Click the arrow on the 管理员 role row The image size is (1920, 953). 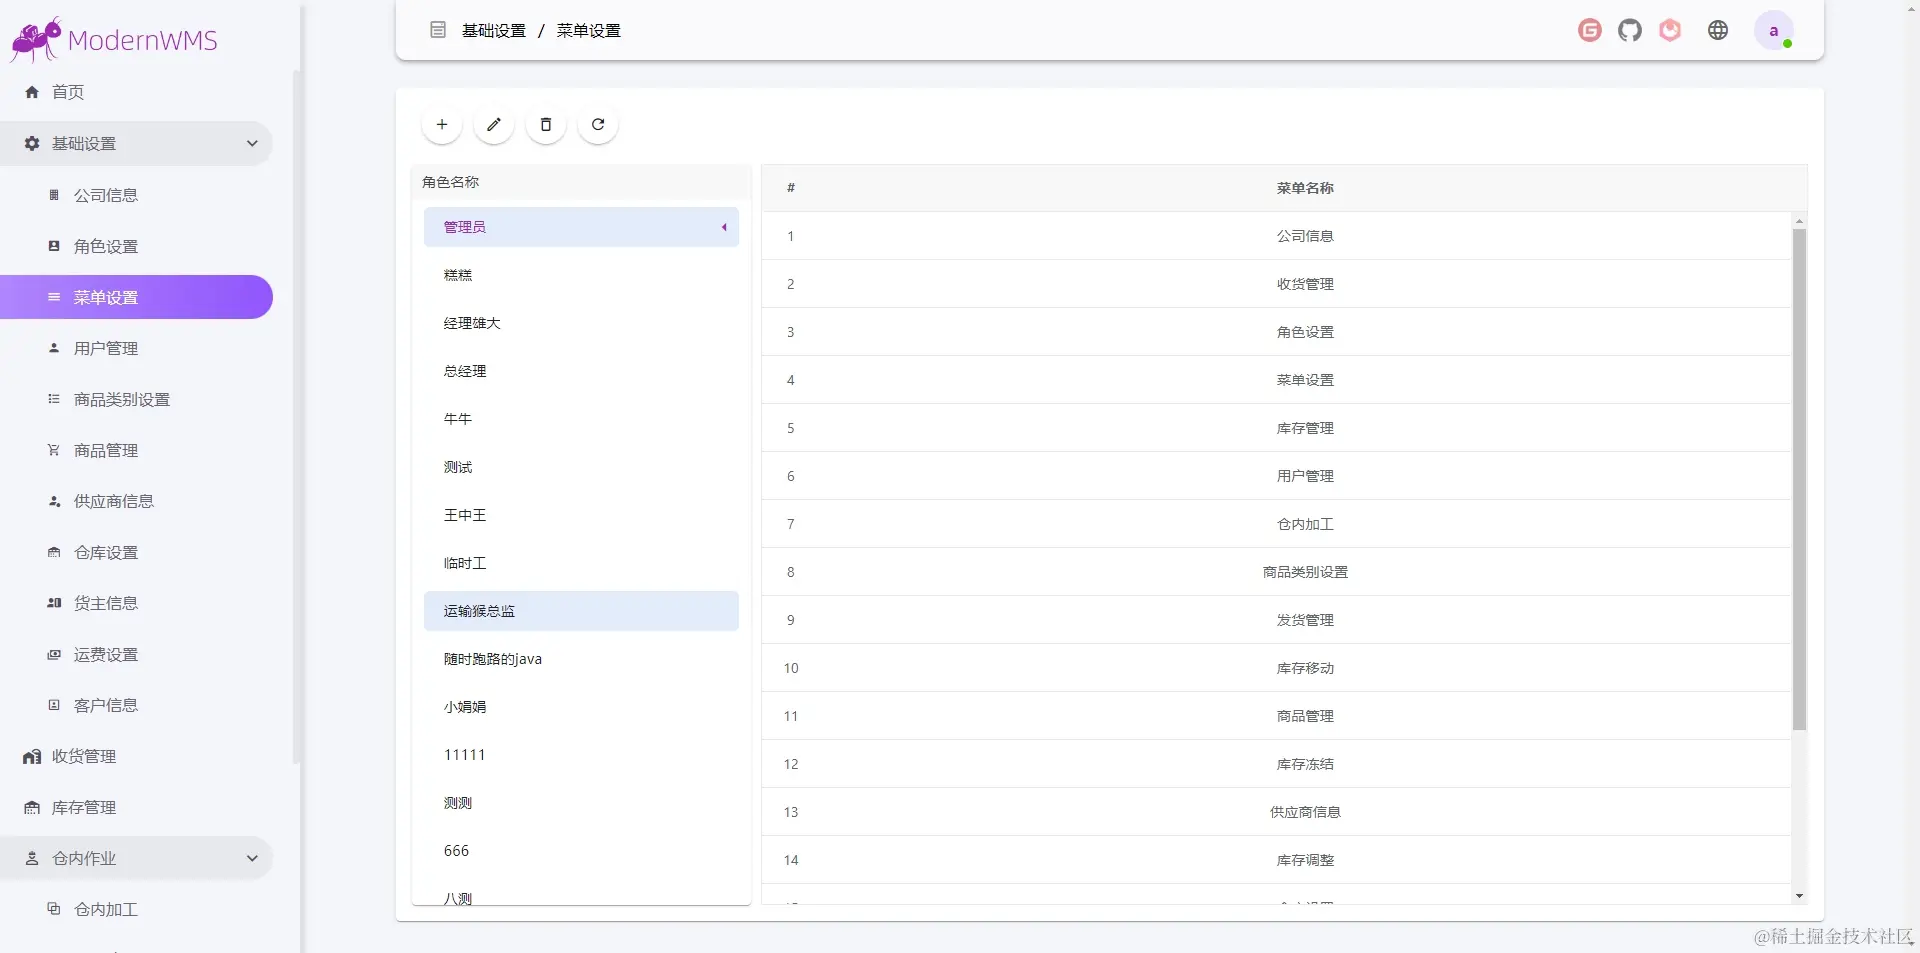coord(724,227)
